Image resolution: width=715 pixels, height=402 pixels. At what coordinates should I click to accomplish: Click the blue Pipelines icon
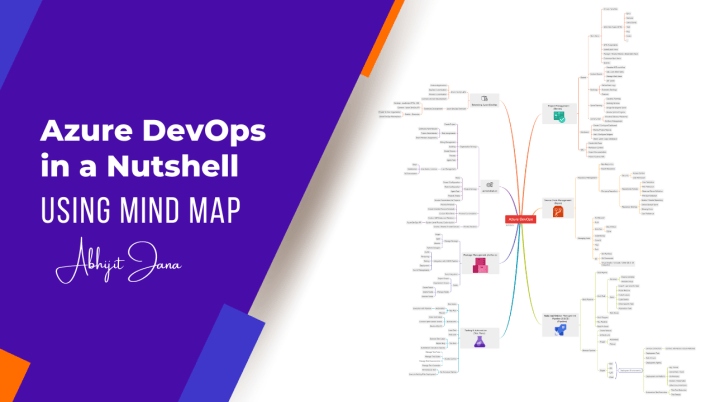coord(560,330)
